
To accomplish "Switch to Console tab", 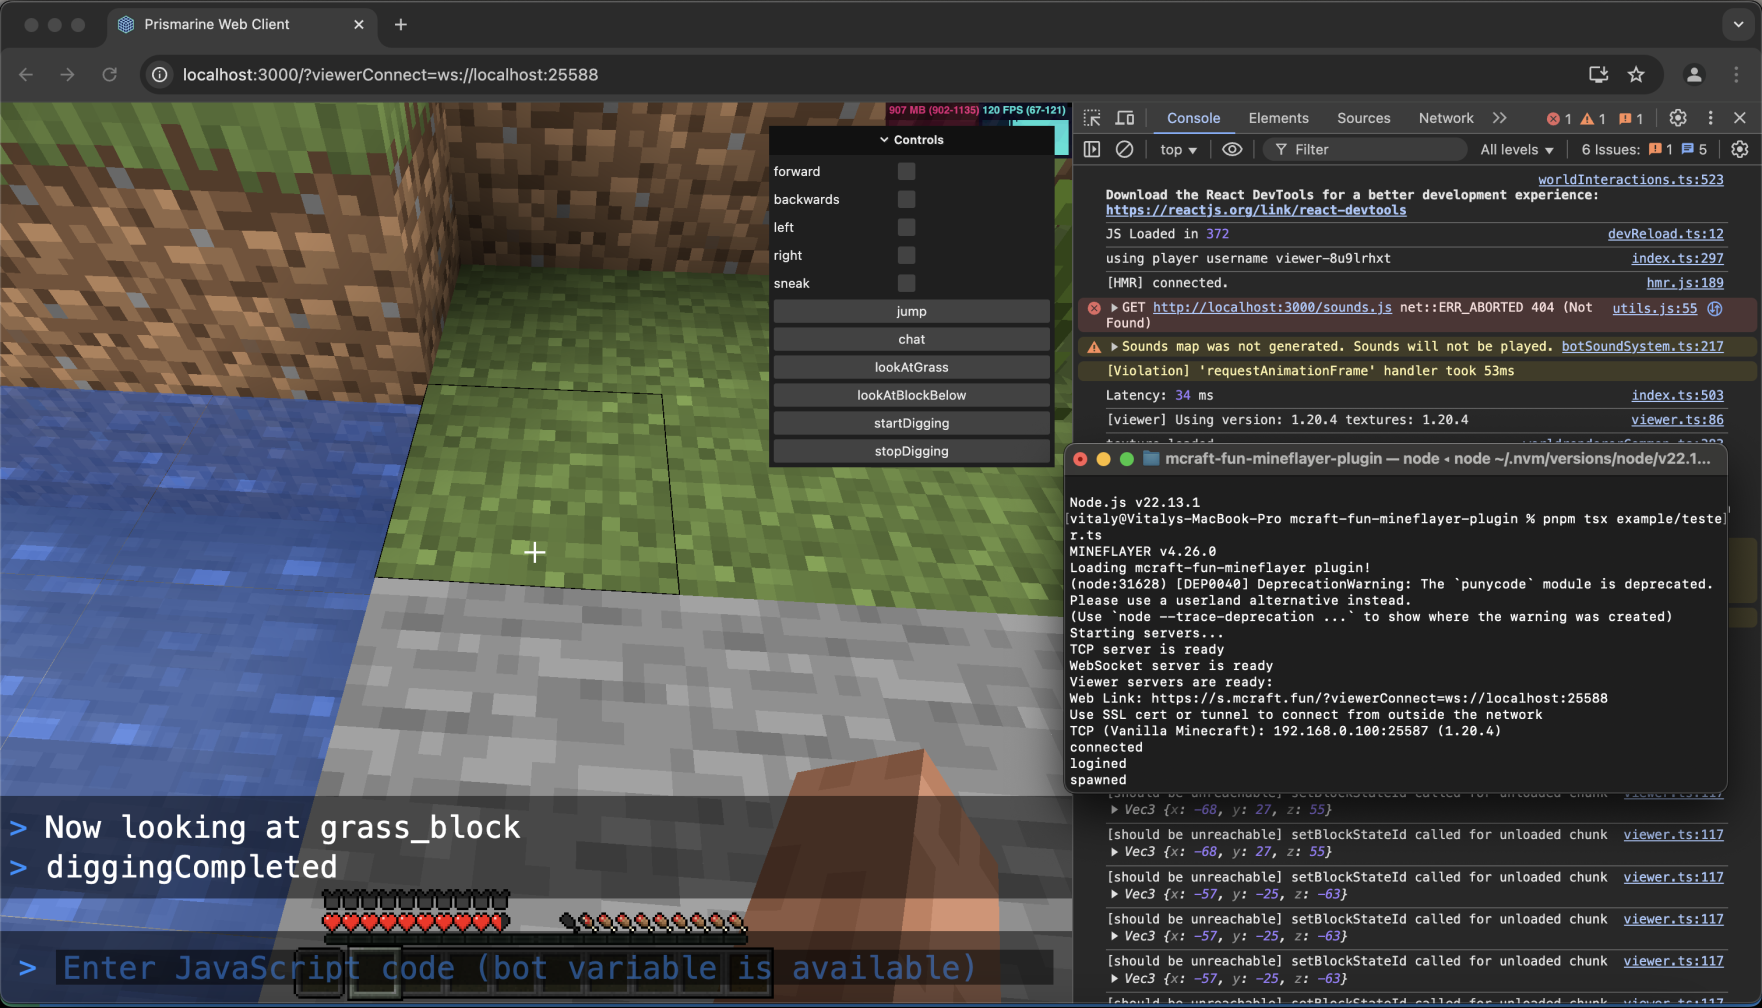I will click(x=1193, y=118).
